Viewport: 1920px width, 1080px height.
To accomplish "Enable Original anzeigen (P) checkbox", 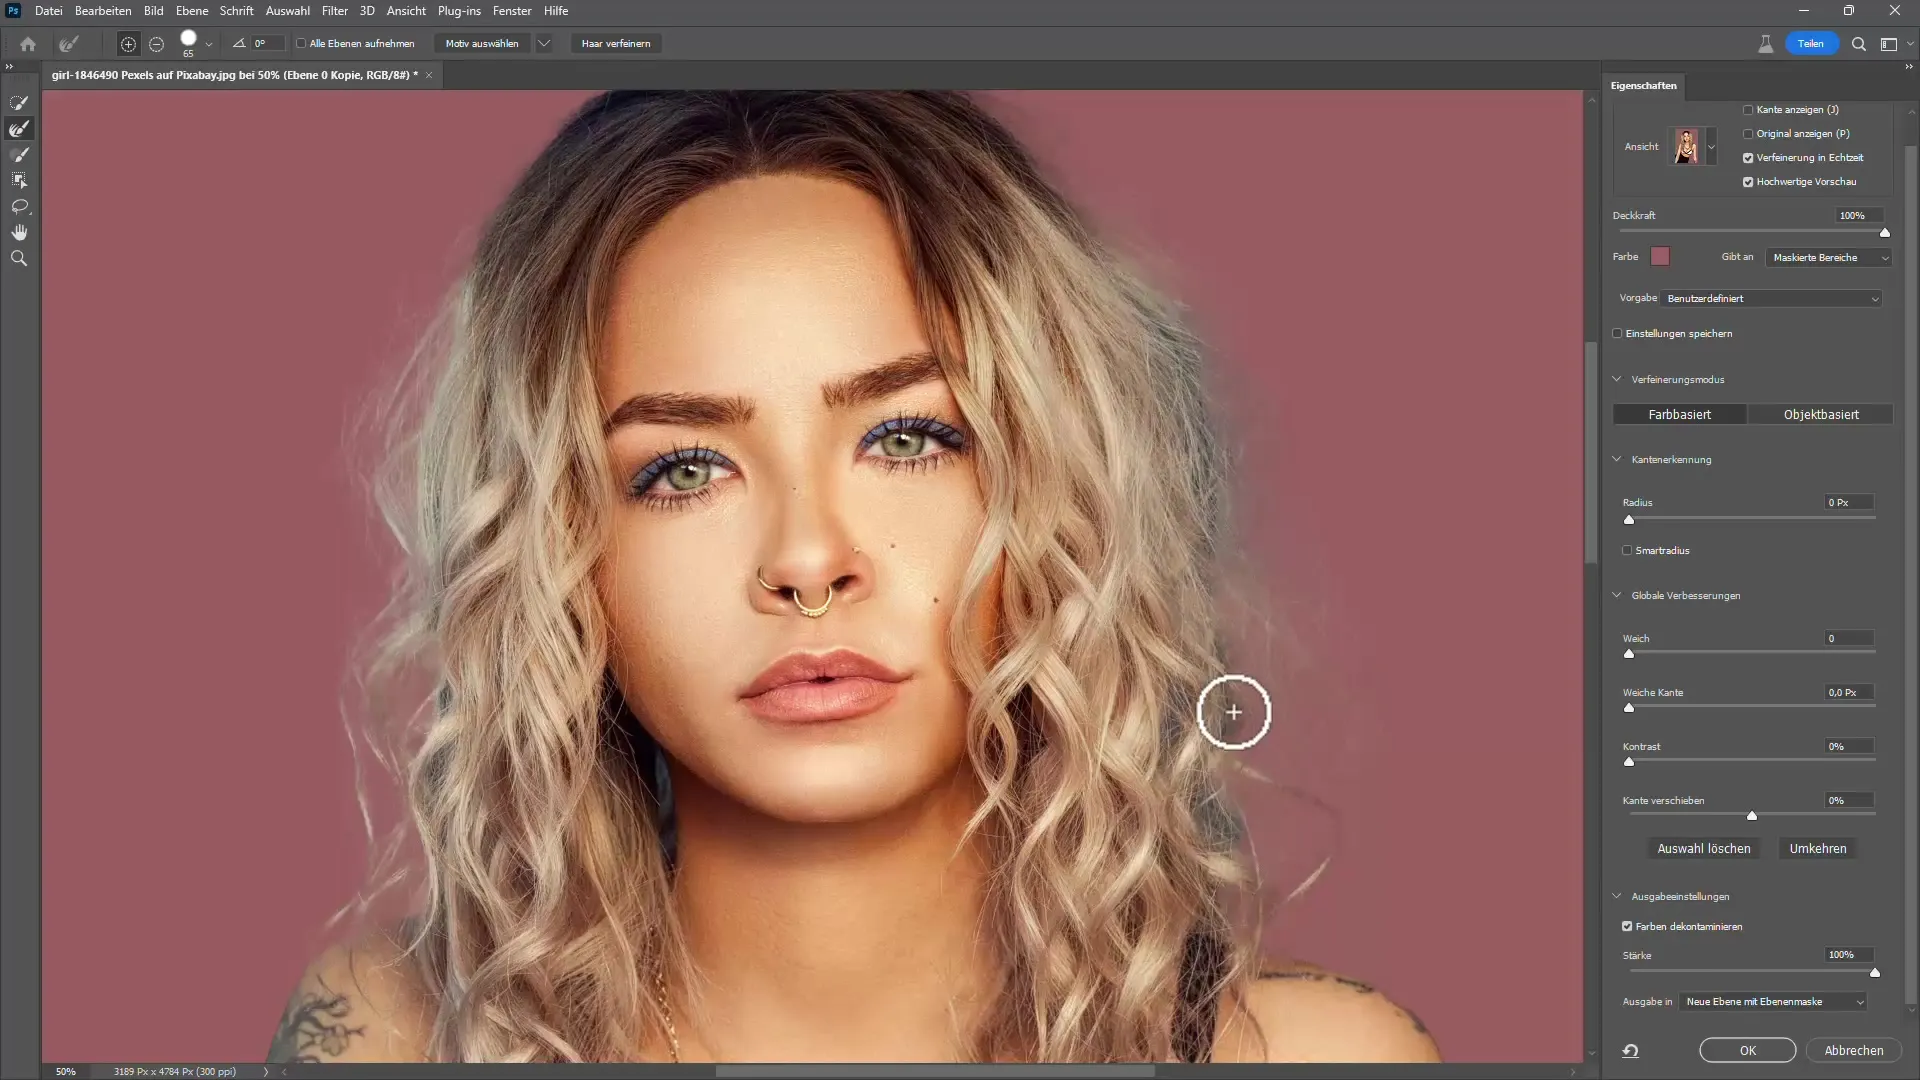I will [x=1748, y=134].
